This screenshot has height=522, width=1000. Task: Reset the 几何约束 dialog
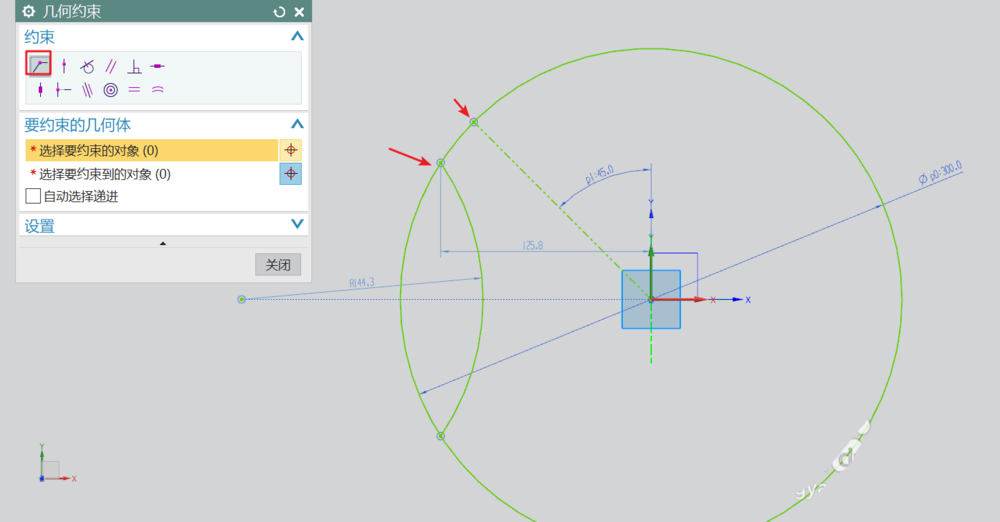[x=279, y=11]
